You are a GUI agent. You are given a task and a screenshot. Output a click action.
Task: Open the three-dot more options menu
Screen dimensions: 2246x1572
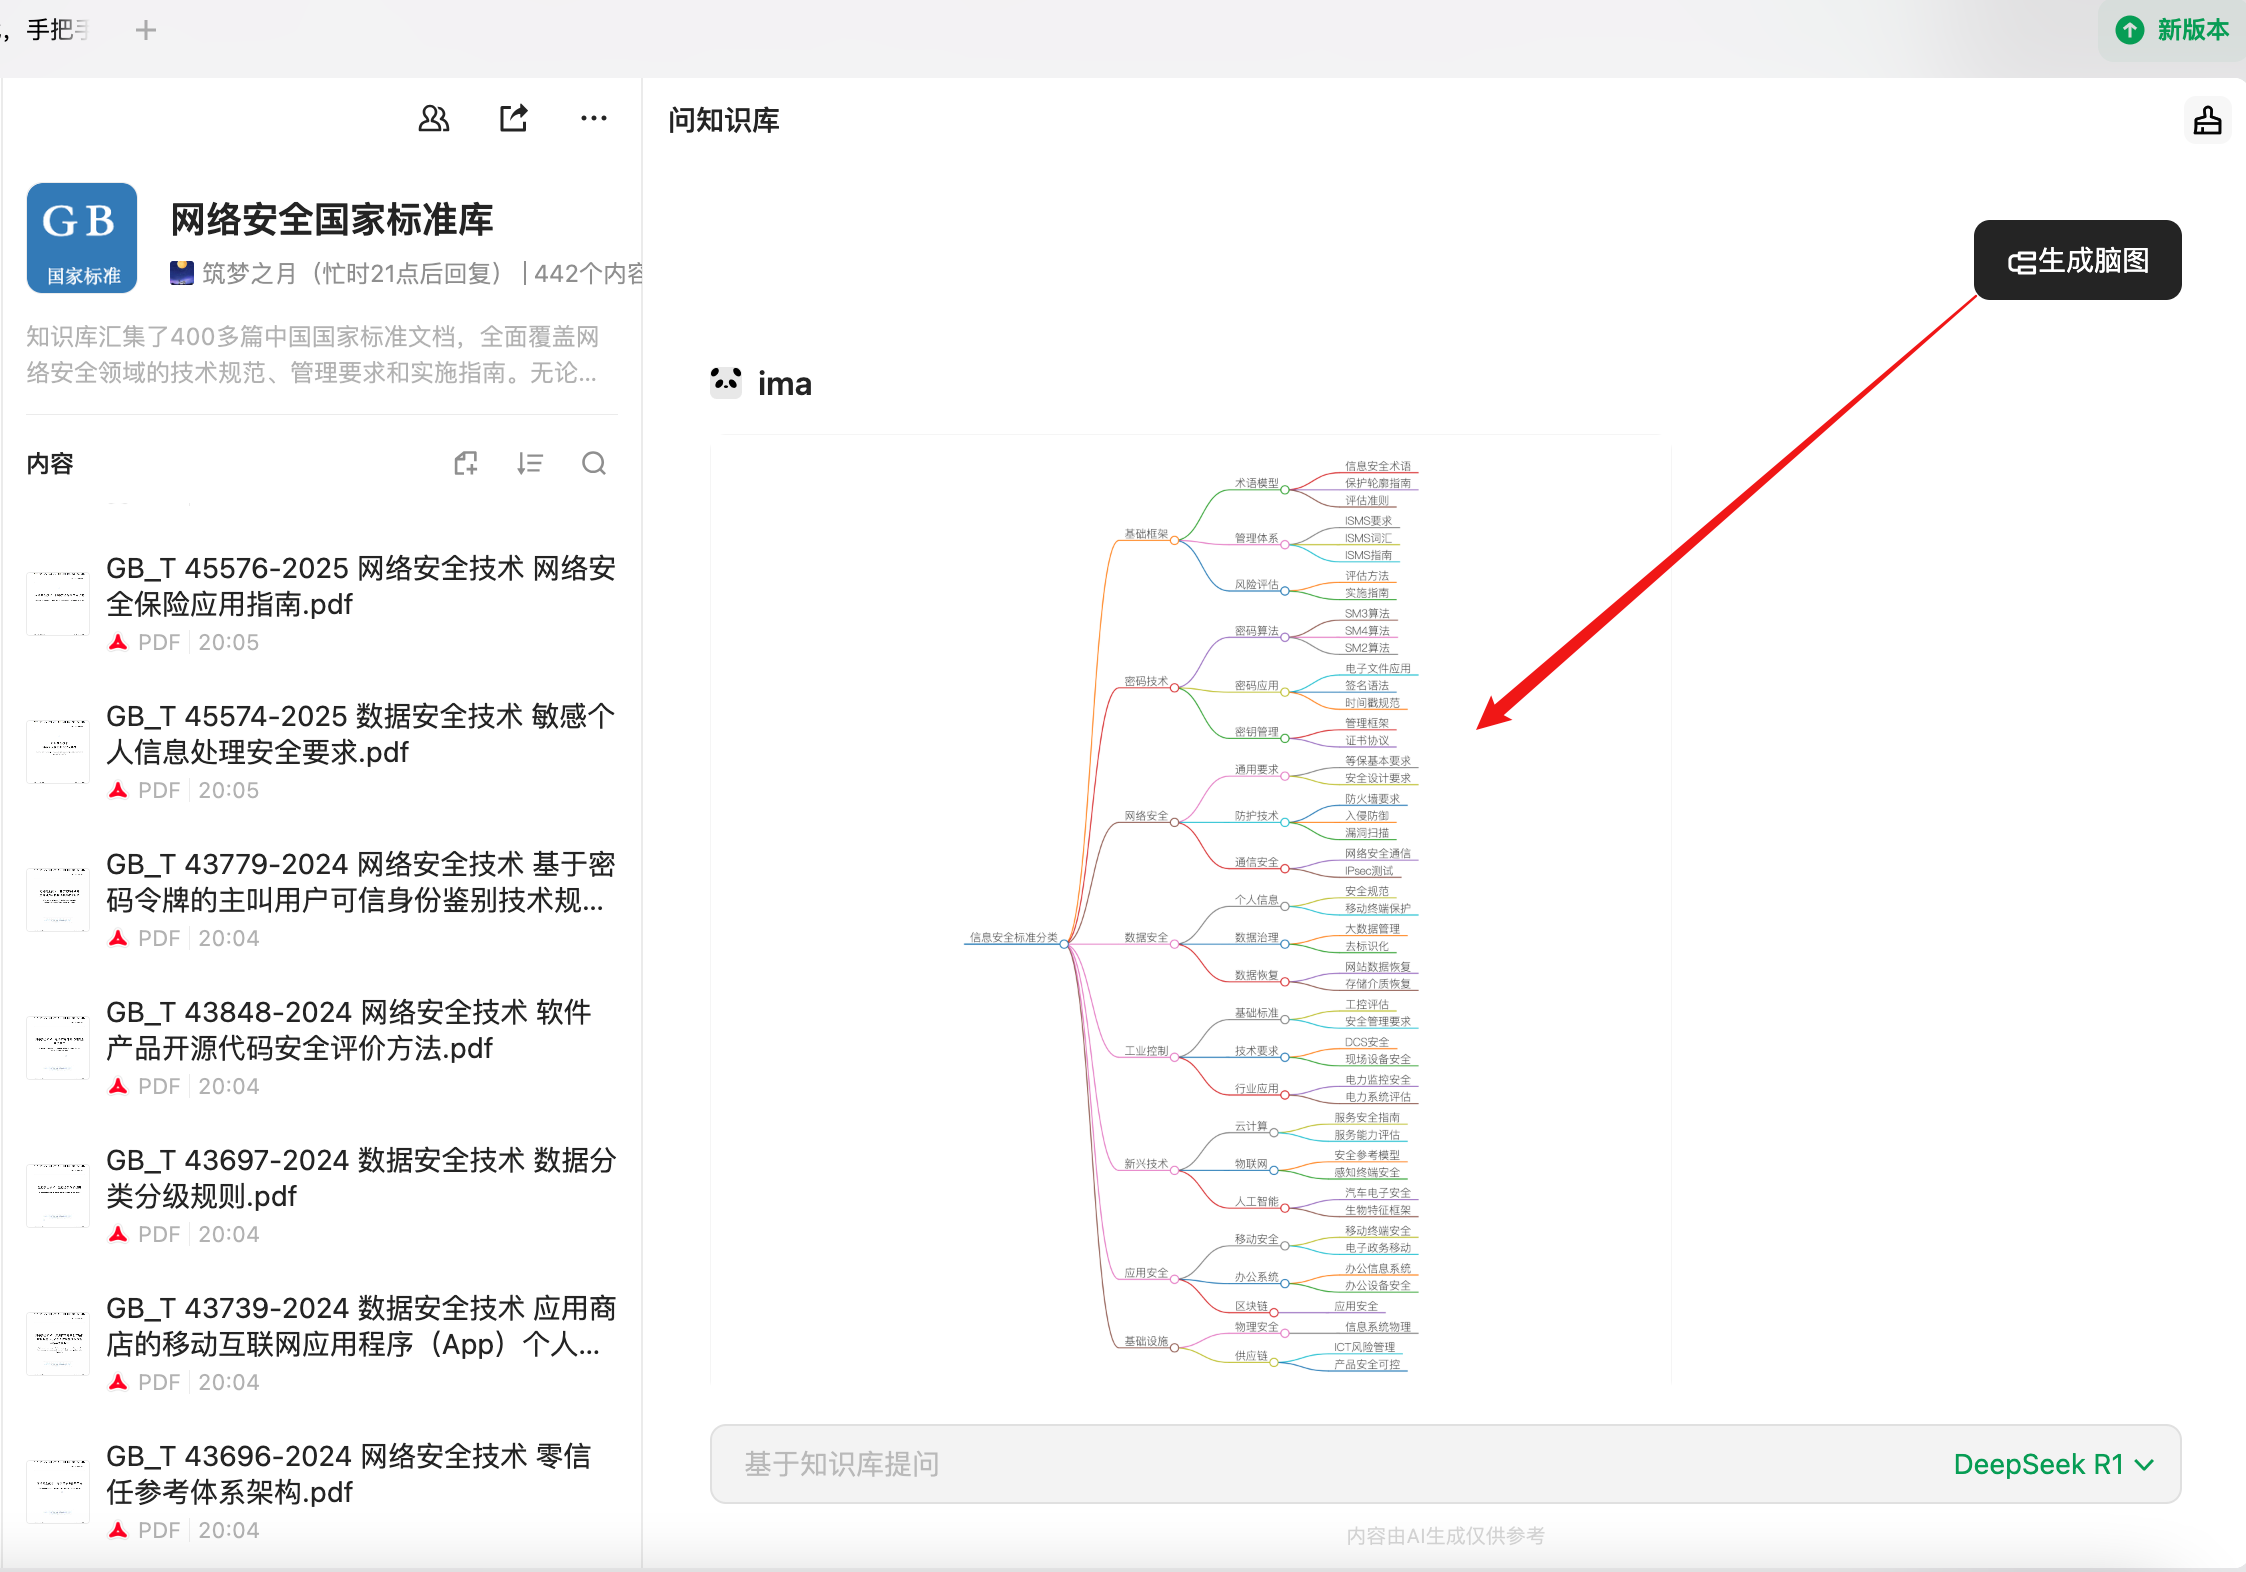(x=593, y=119)
